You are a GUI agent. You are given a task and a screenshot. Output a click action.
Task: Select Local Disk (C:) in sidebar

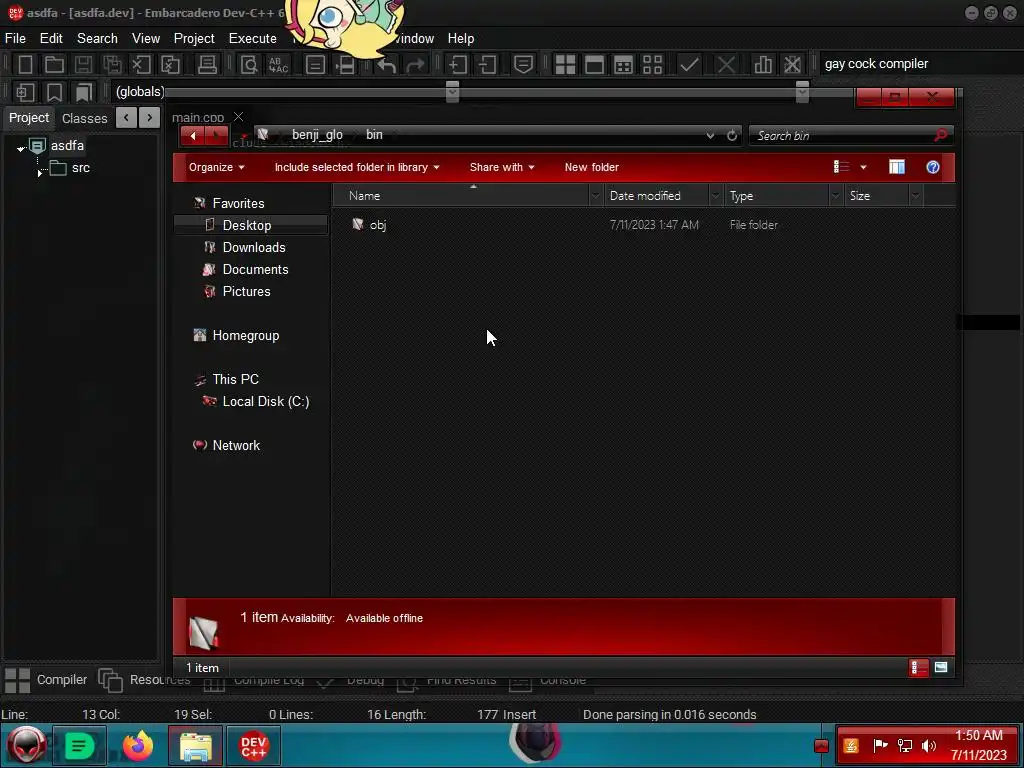tap(266, 402)
